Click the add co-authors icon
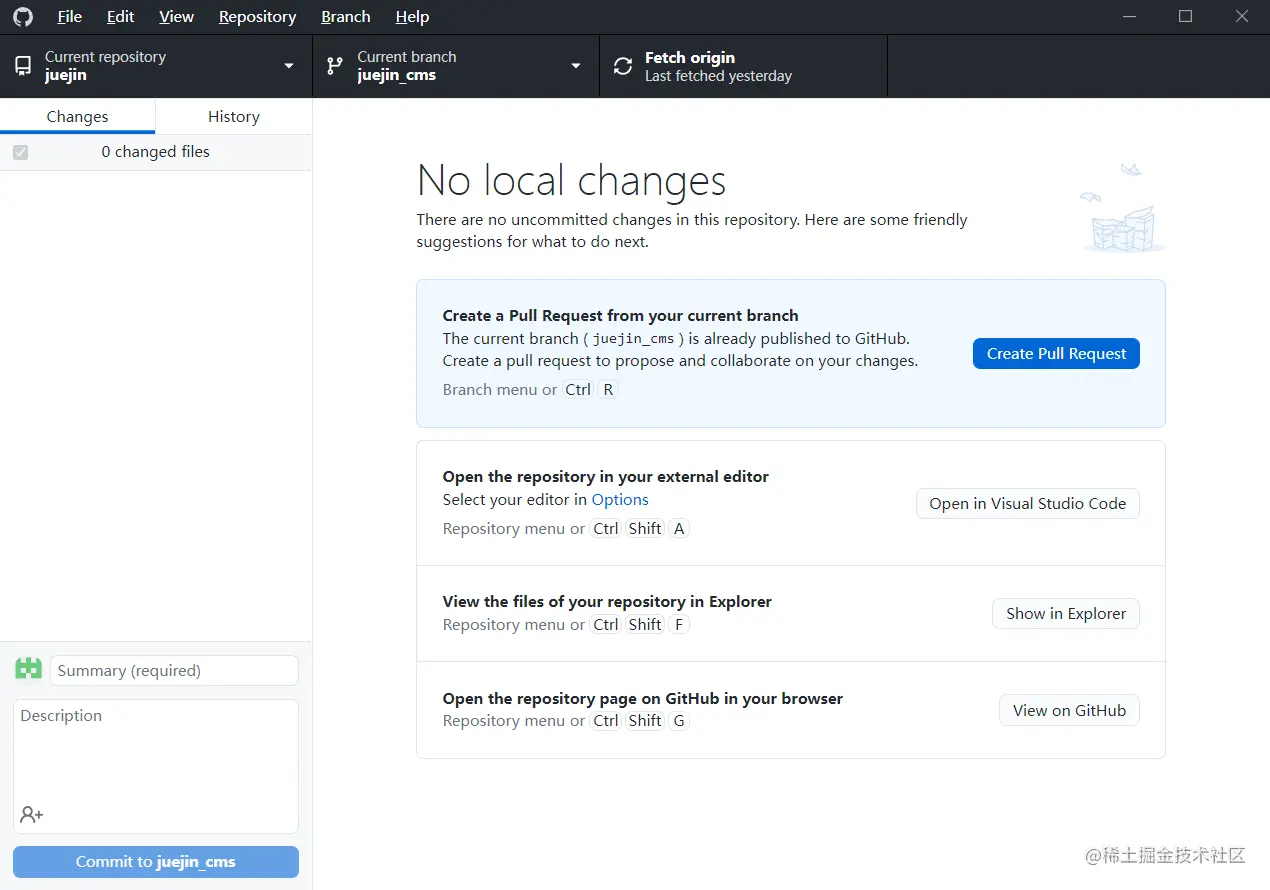Screen dimensions: 1270x890 coord(32,814)
